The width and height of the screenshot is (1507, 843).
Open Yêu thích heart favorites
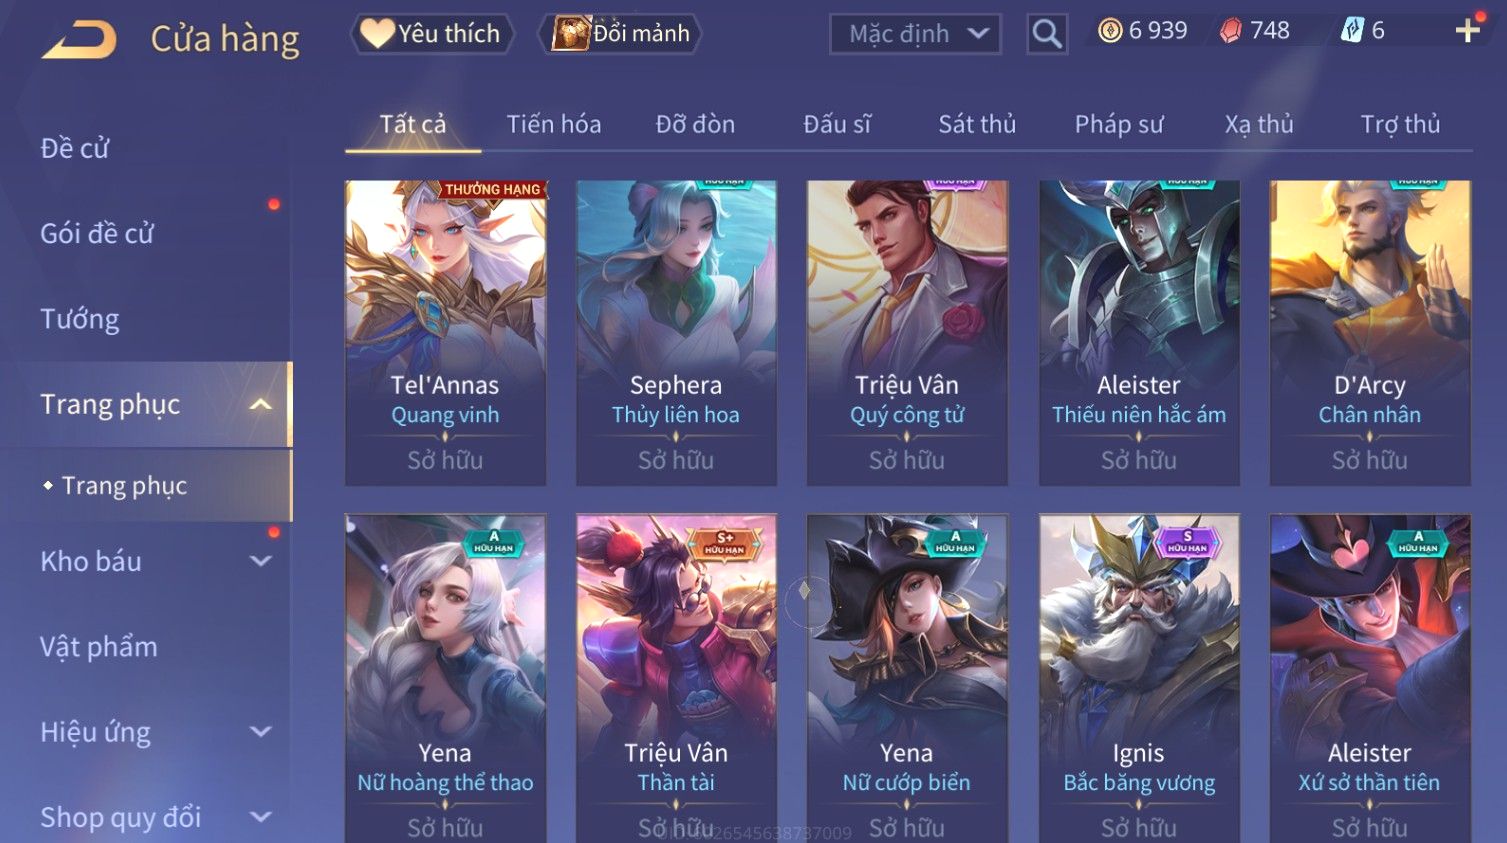(x=432, y=34)
